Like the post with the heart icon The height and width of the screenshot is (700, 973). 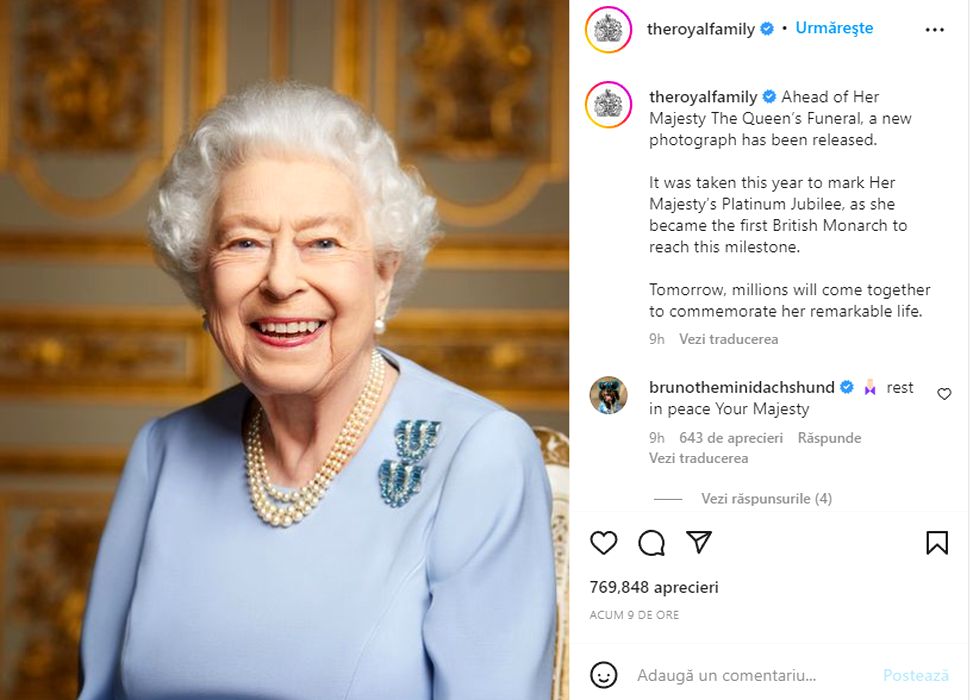click(604, 543)
